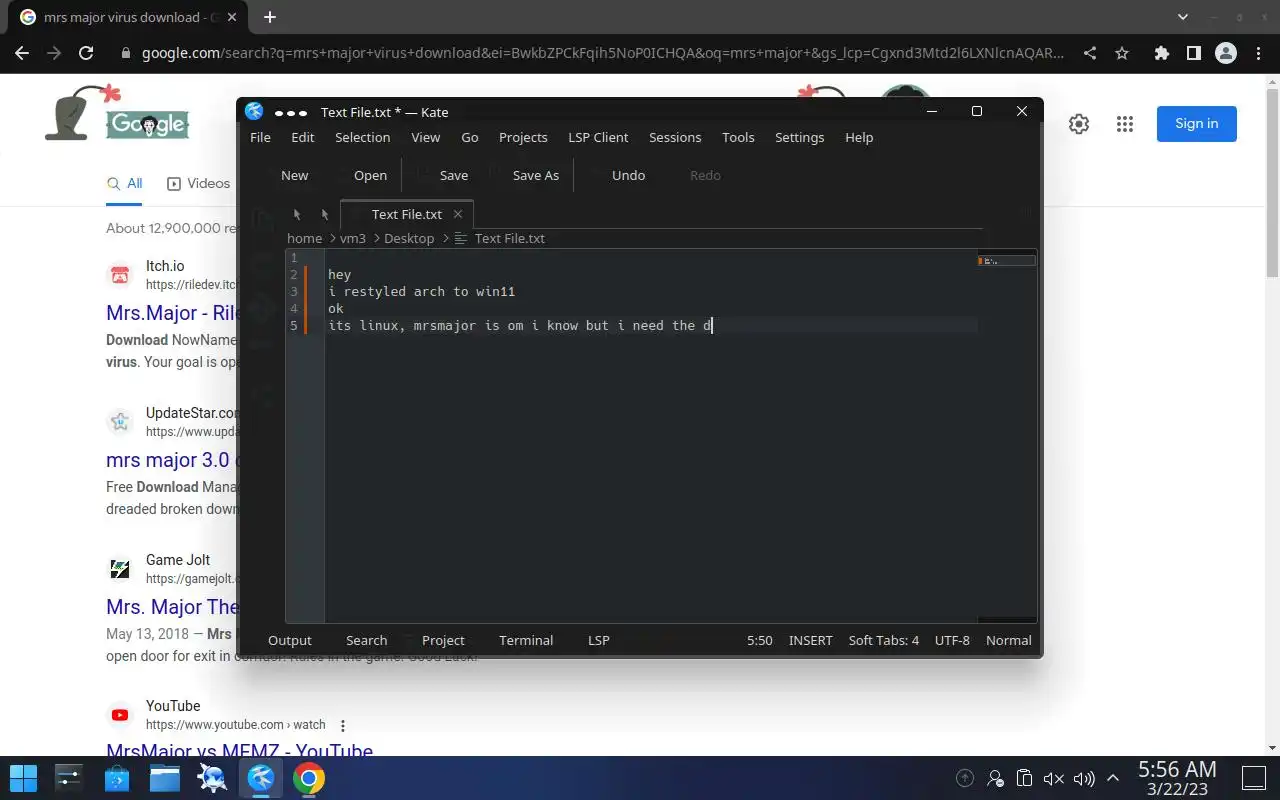Viewport: 1280px width, 800px height.
Task: Open the Selection menu in Kate
Action: click(x=362, y=137)
